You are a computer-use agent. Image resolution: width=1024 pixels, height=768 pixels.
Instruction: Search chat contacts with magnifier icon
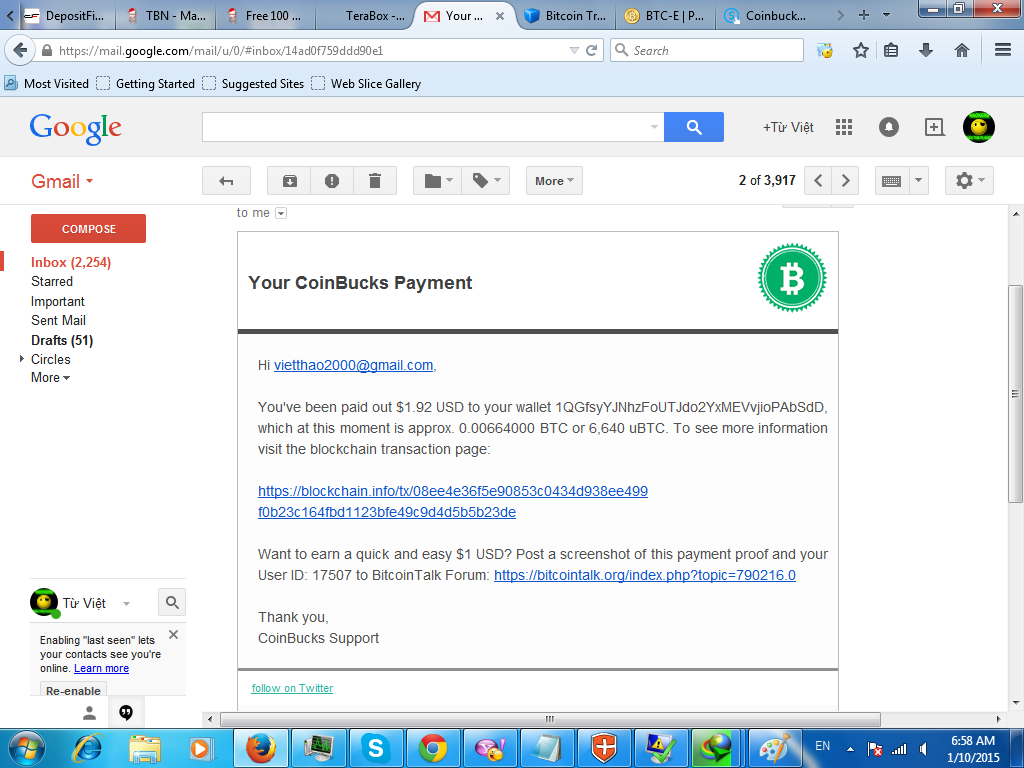pos(172,602)
